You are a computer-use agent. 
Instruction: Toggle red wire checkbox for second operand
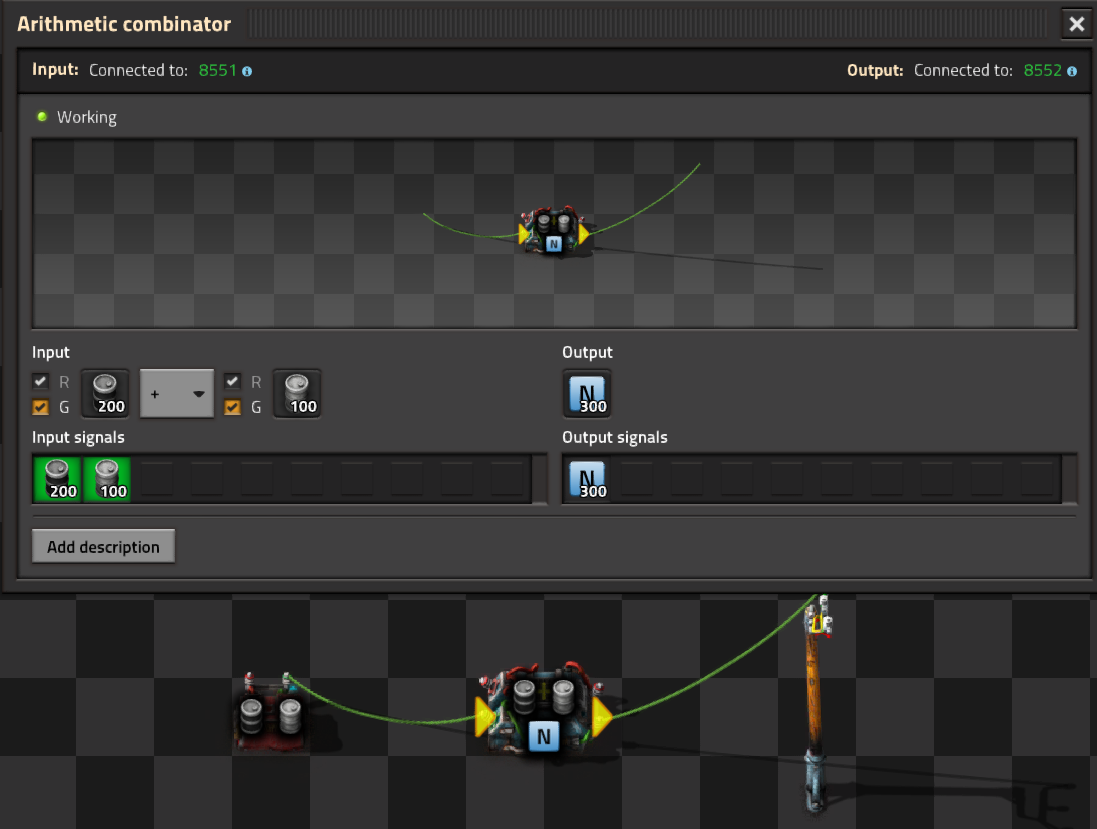click(232, 381)
